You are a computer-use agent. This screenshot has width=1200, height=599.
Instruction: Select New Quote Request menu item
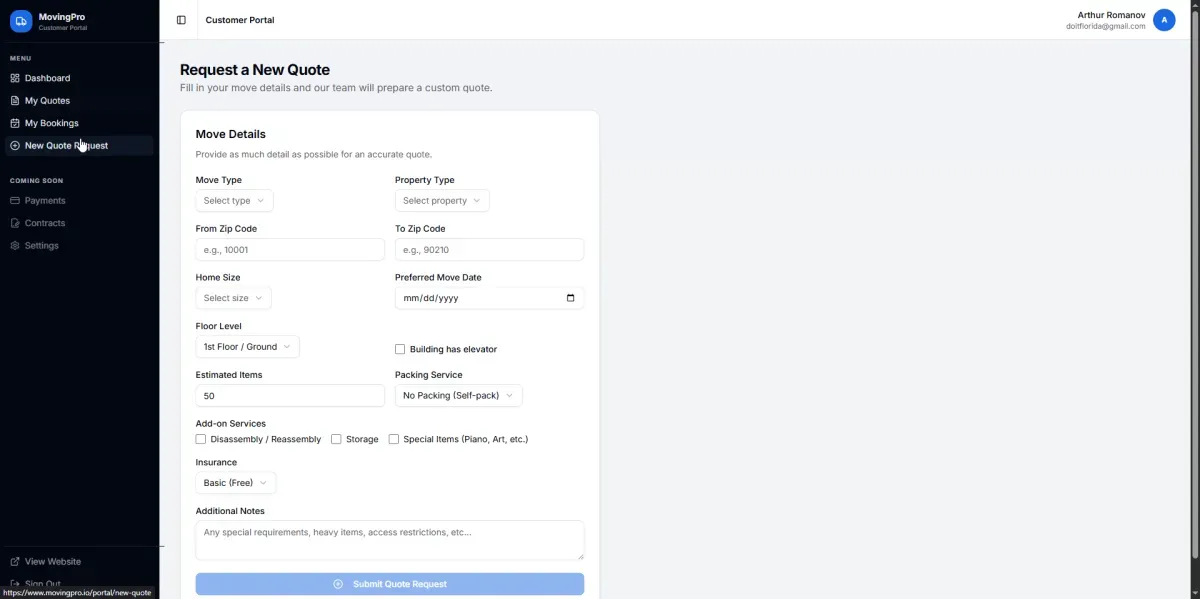click(x=66, y=146)
